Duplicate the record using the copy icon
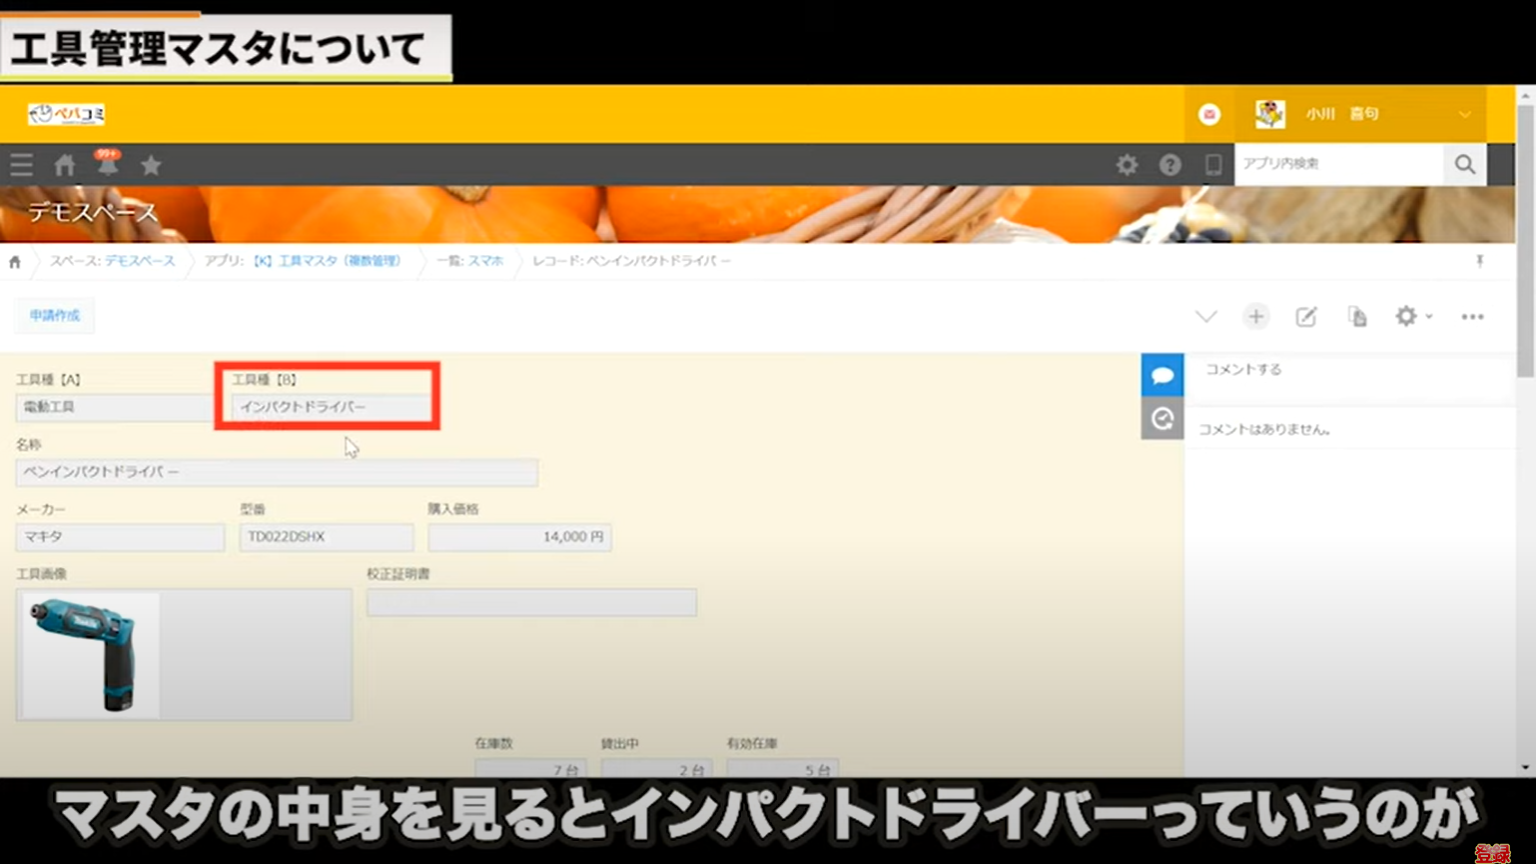The width and height of the screenshot is (1536, 864). point(1356,316)
